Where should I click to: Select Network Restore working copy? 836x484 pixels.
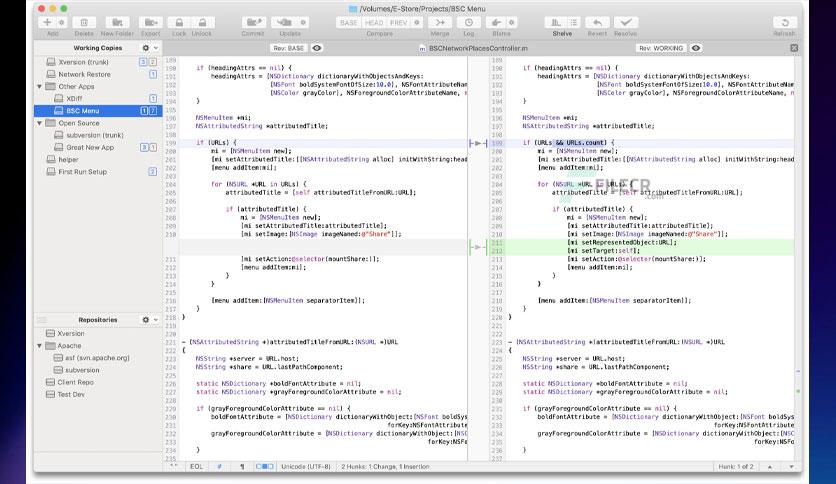pos(98,75)
